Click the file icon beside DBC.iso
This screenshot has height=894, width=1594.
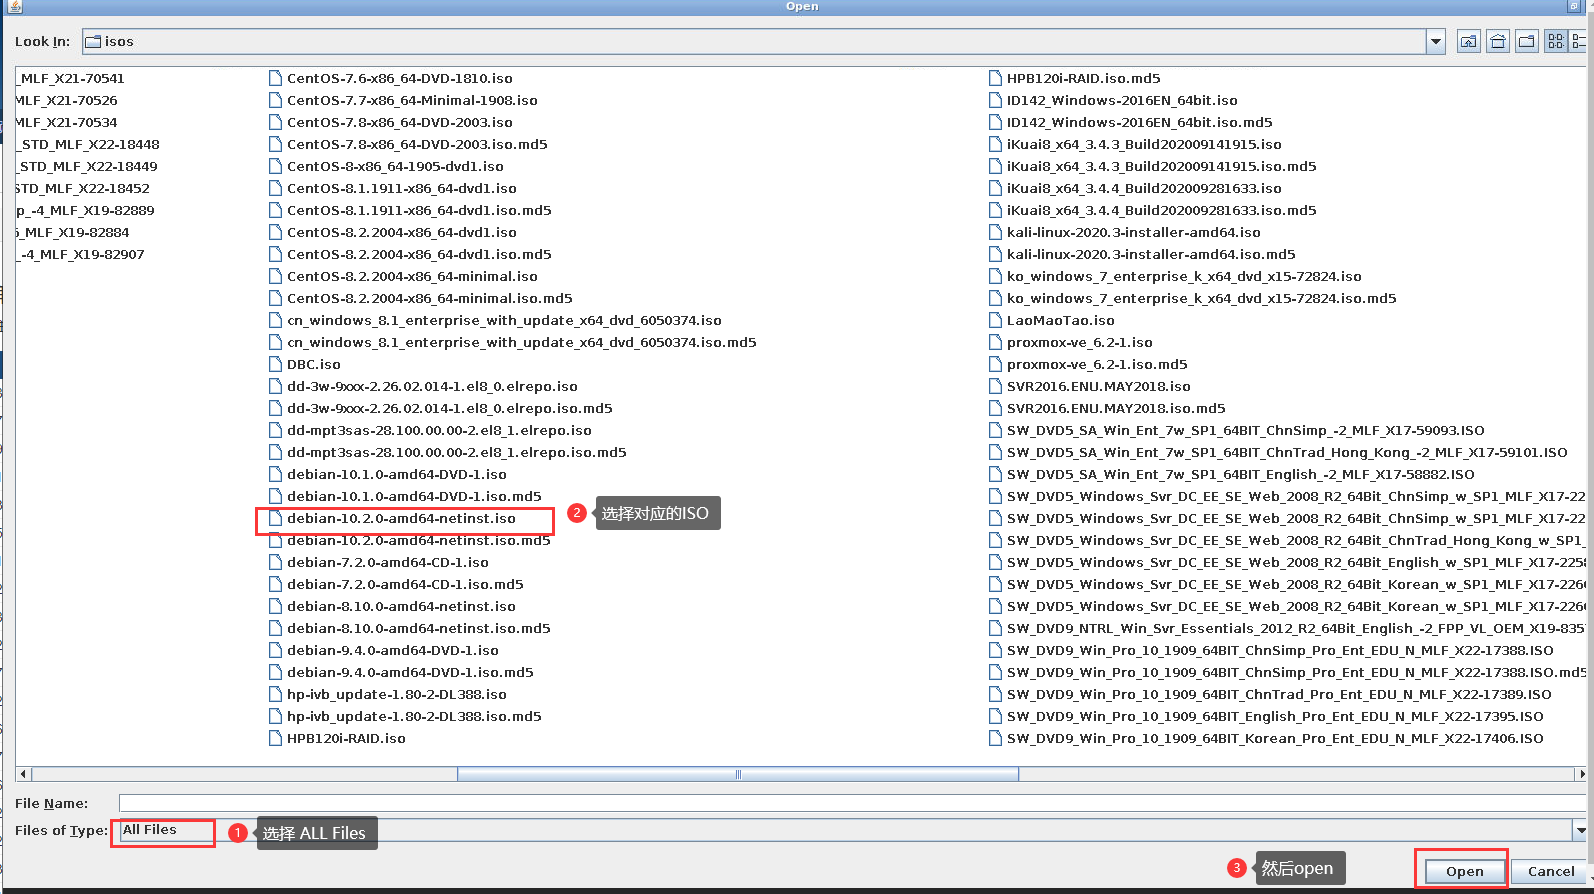pos(276,365)
